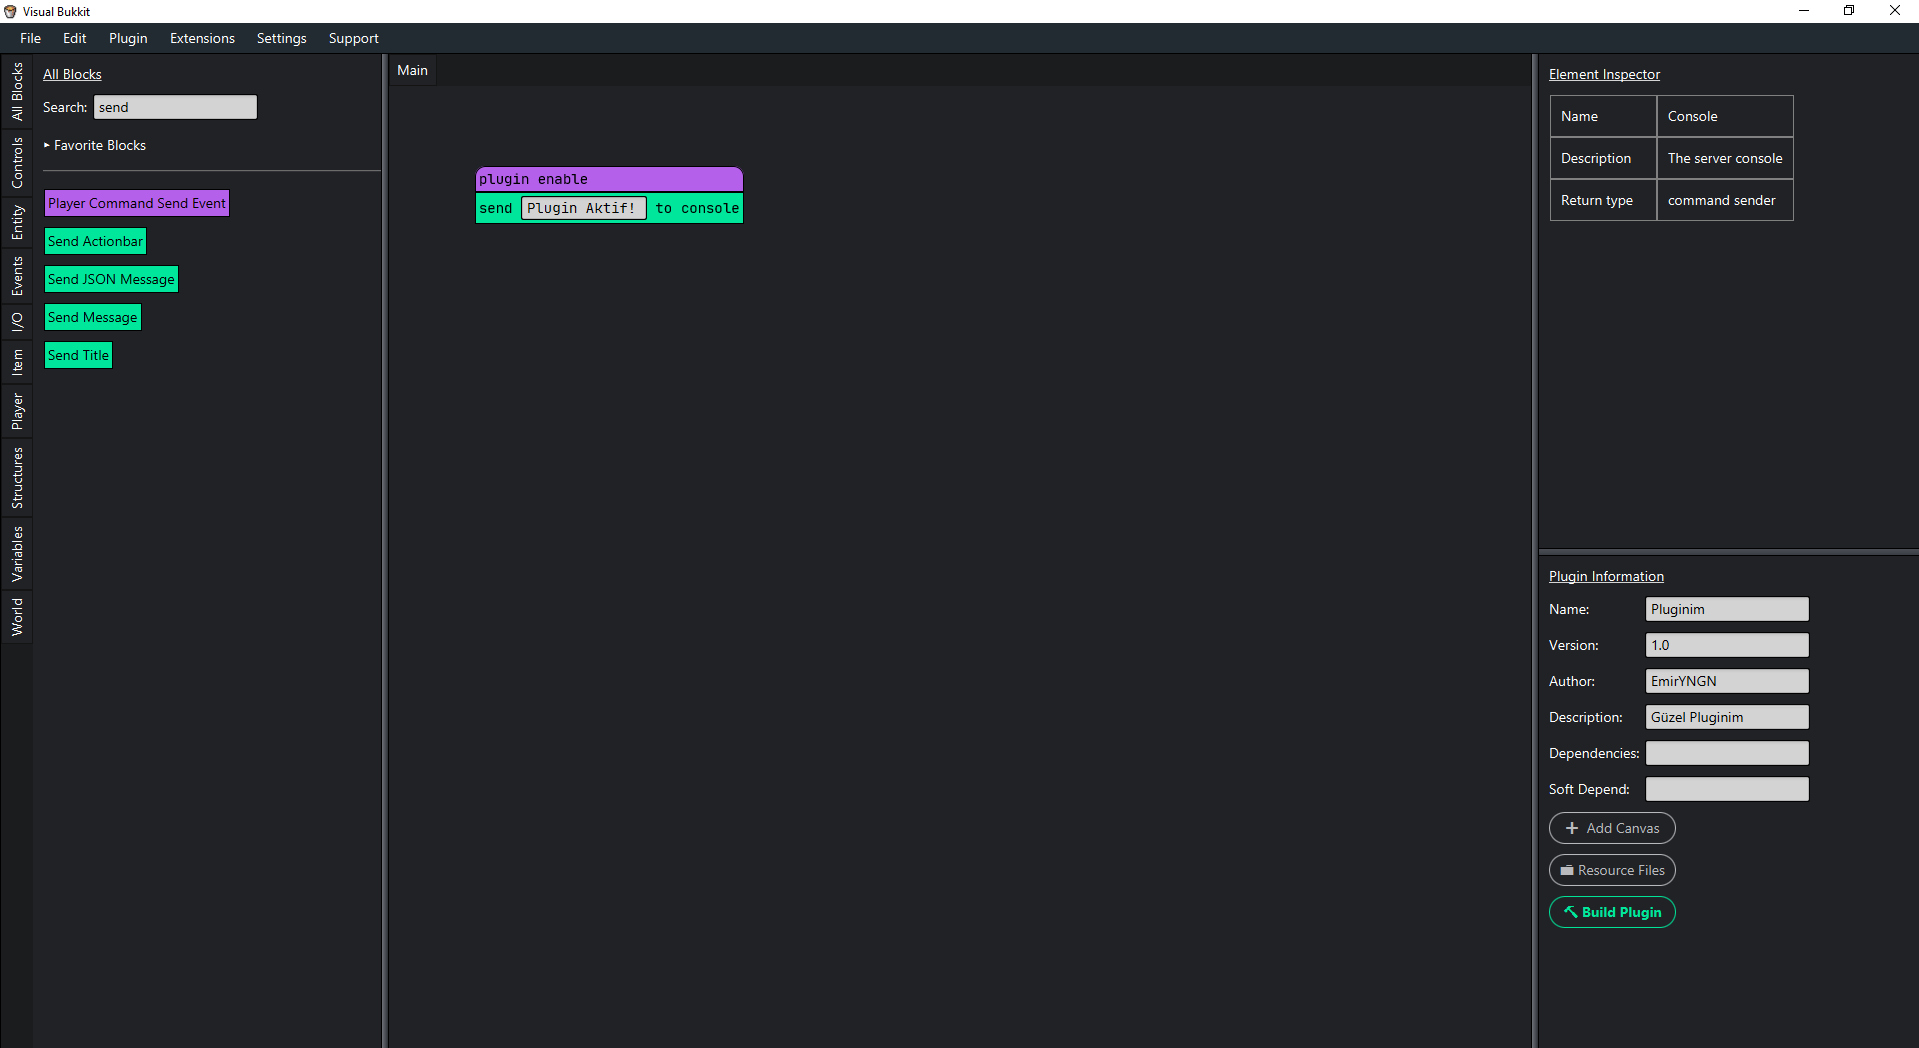Click the plugin Author field
This screenshot has height=1048, width=1919.
pos(1727,681)
